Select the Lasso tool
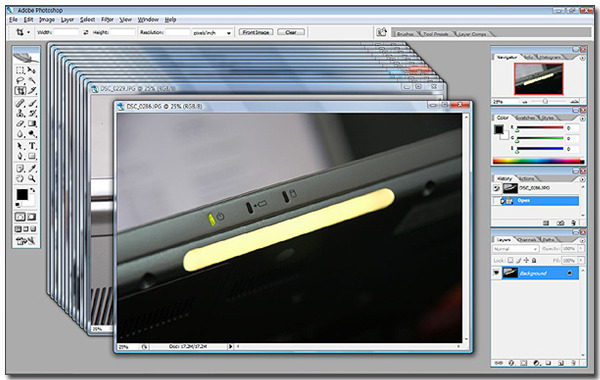This screenshot has width=600, height=380. 20,80
